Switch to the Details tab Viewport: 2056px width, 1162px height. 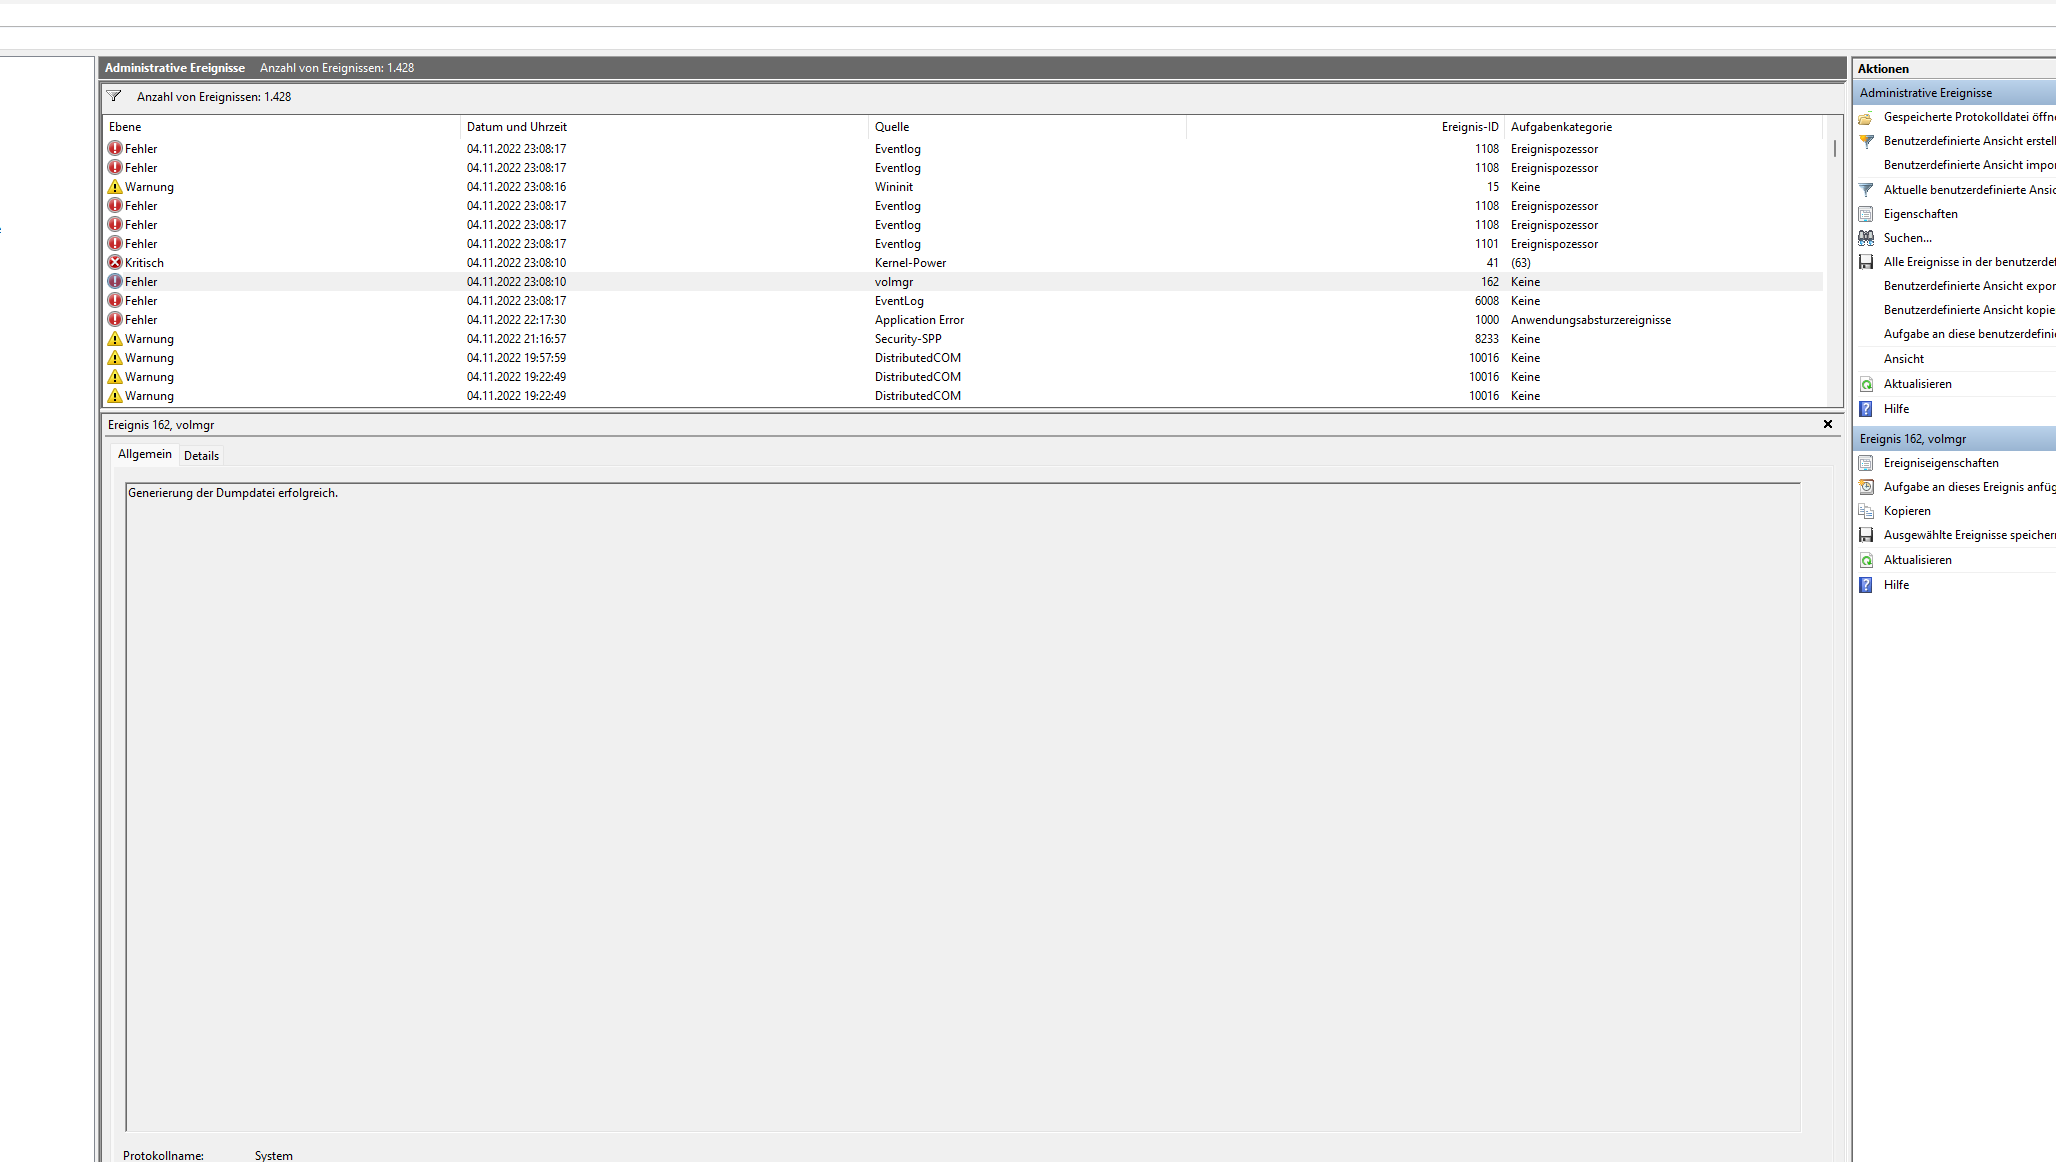tap(201, 456)
